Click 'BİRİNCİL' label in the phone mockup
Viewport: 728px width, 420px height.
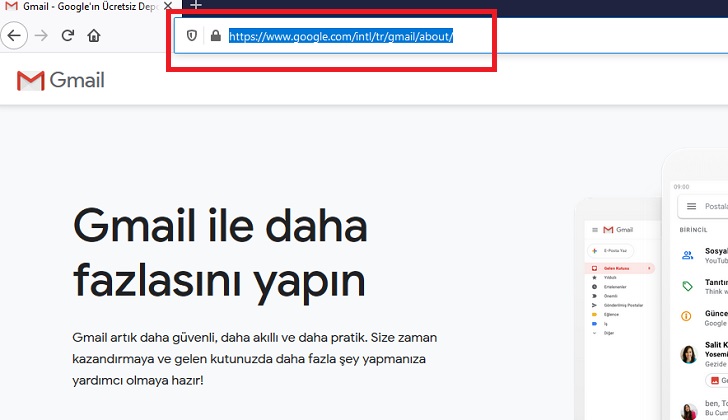tap(693, 230)
